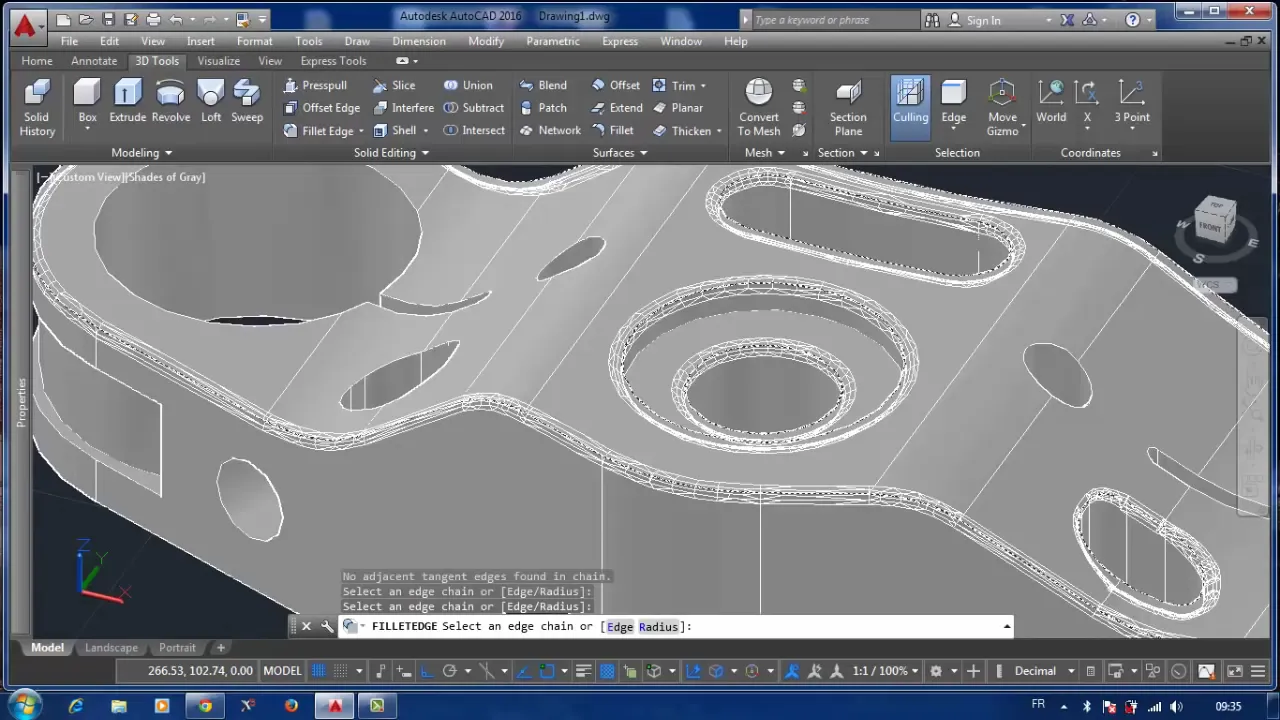Open the Union boolean tool
Image resolution: width=1280 pixels, height=720 pixels.
coord(470,85)
